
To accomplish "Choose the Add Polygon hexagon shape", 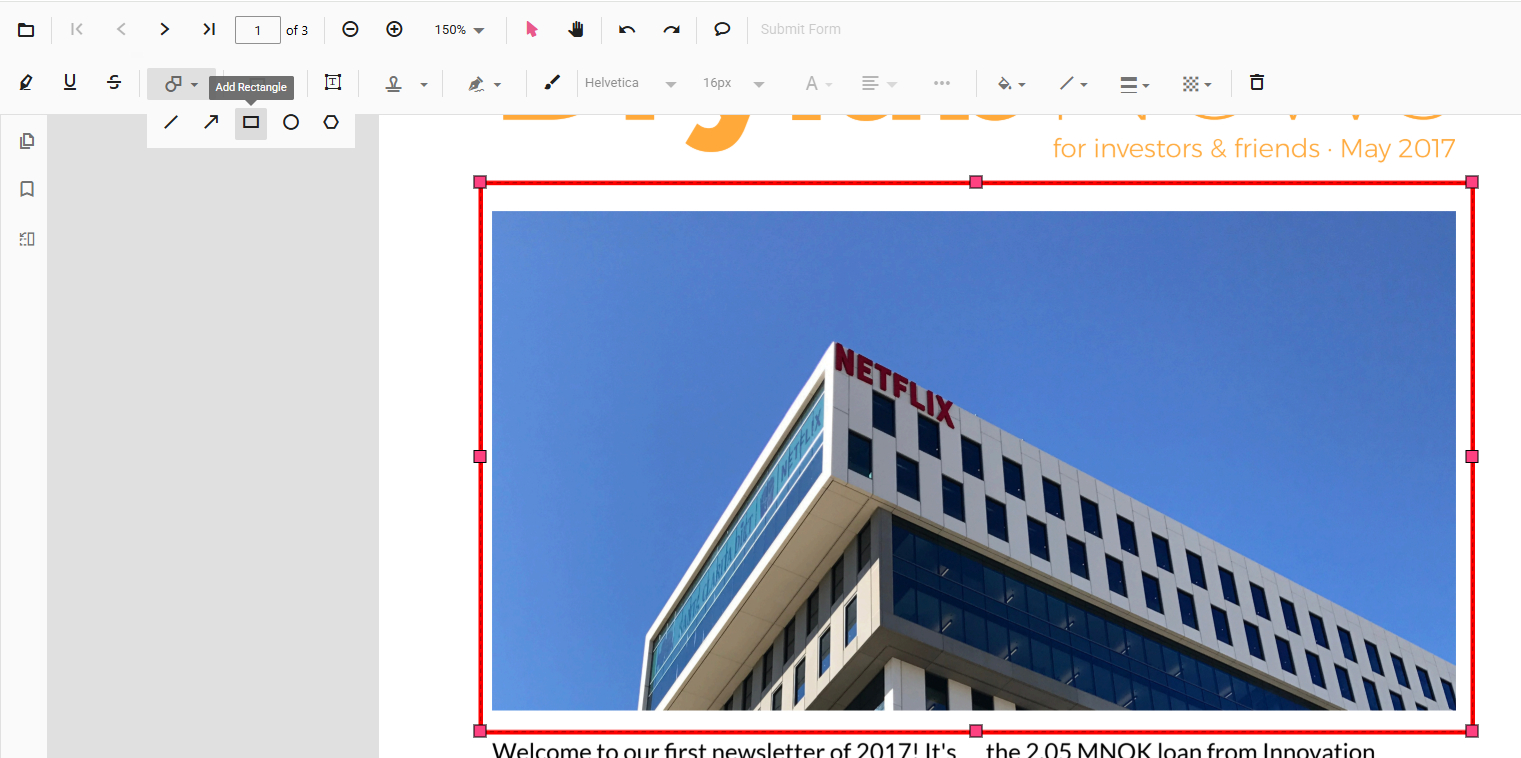I will (331, 122).
